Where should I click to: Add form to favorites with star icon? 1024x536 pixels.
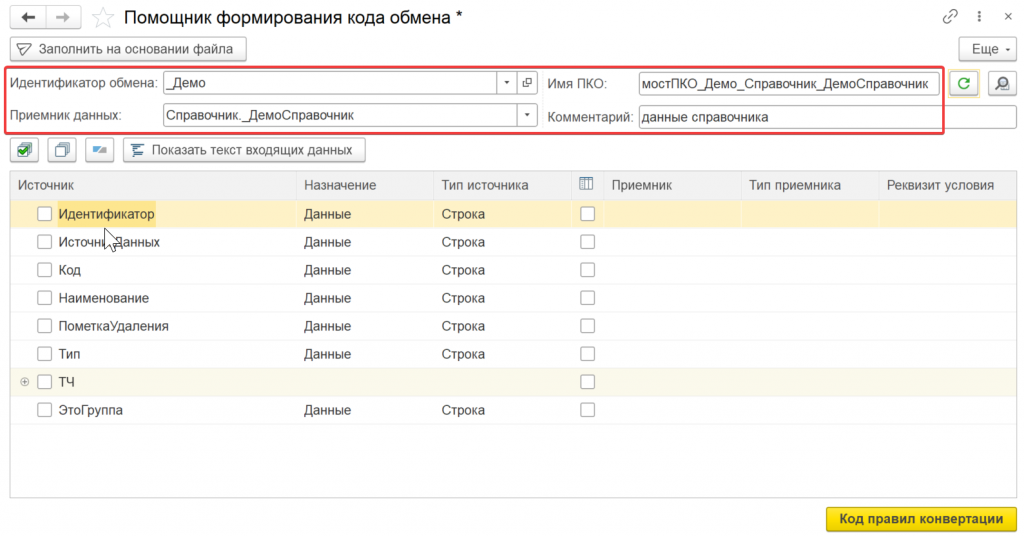point(101,17)
